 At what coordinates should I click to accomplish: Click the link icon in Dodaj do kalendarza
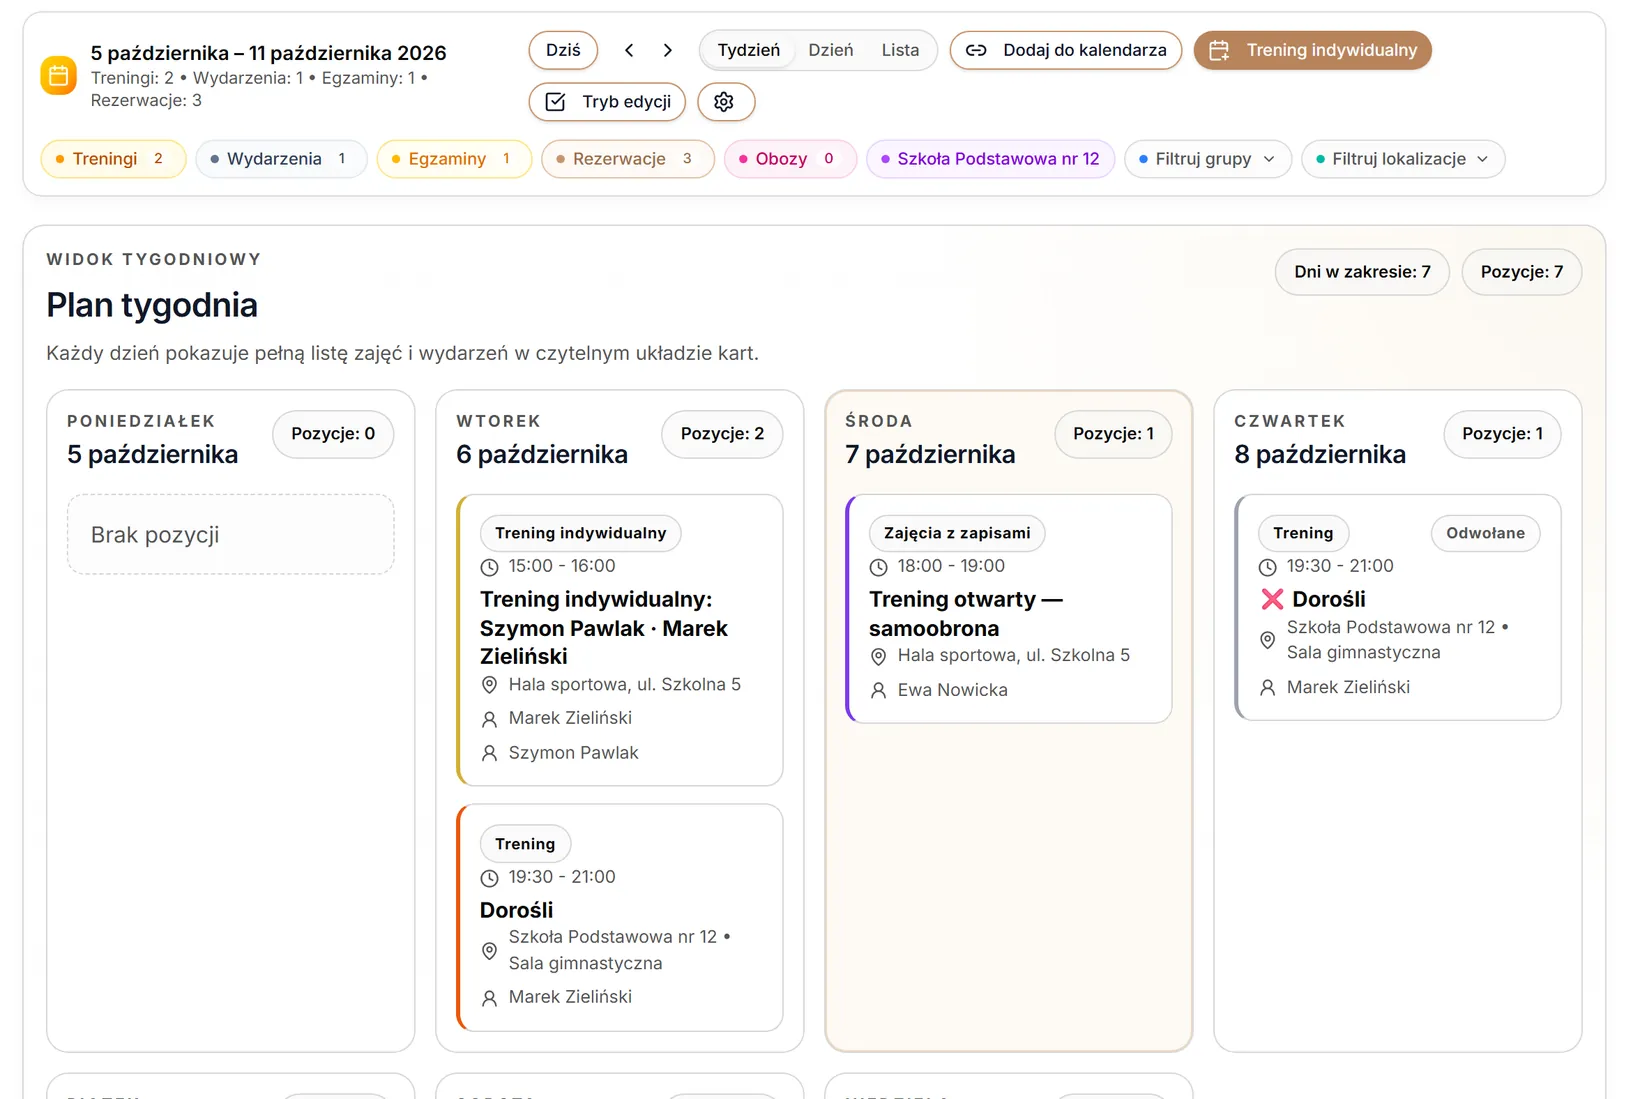tap(976, 50)
